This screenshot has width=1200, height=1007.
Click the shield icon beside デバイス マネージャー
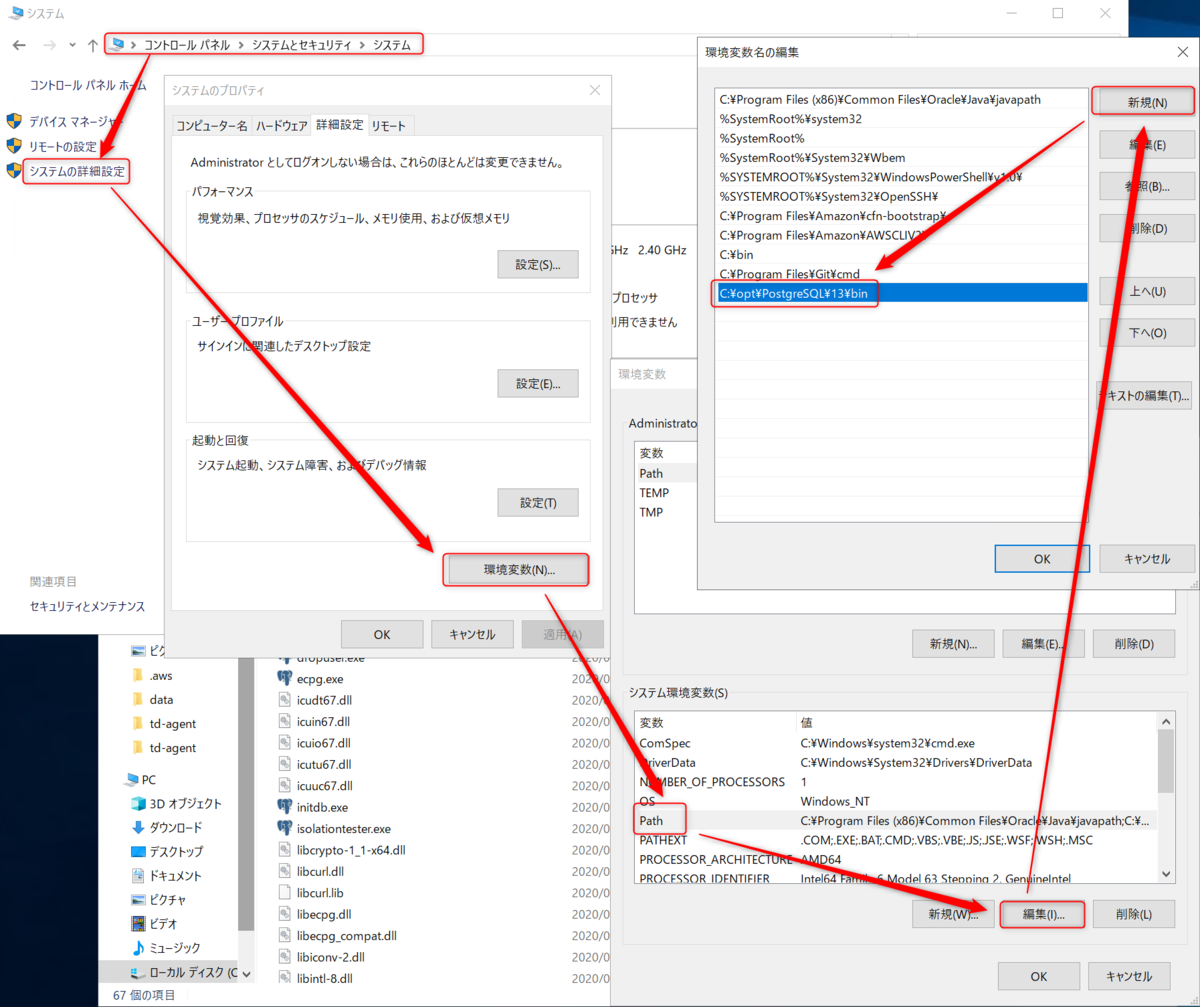tap(14, 122)
